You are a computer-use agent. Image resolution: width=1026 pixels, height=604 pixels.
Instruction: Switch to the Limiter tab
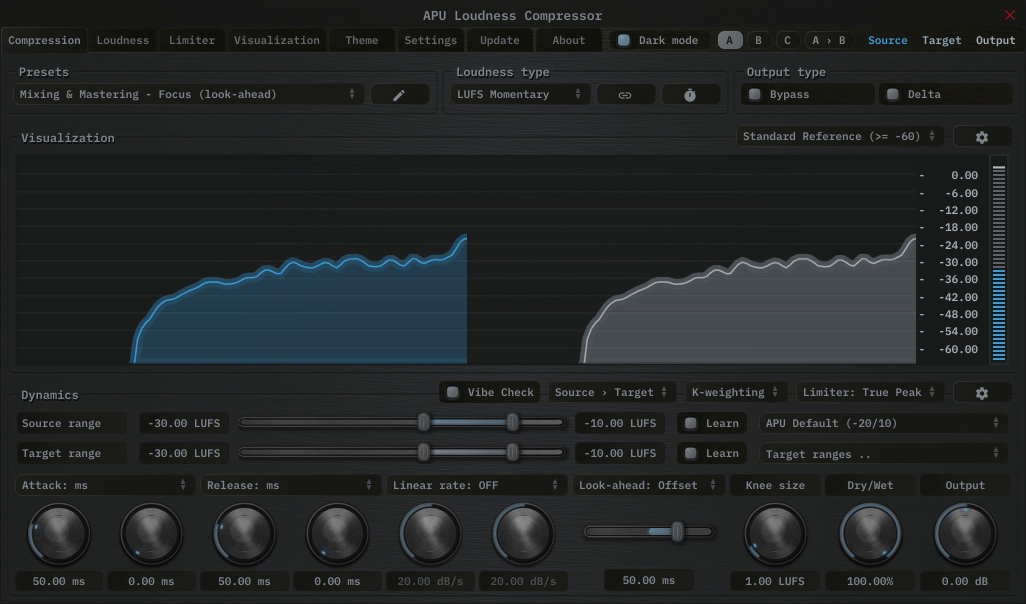[191, 41]
